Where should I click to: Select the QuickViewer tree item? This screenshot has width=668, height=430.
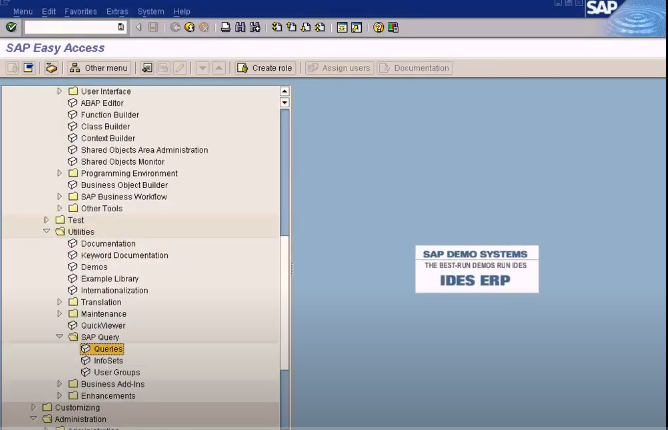(103, 325)
